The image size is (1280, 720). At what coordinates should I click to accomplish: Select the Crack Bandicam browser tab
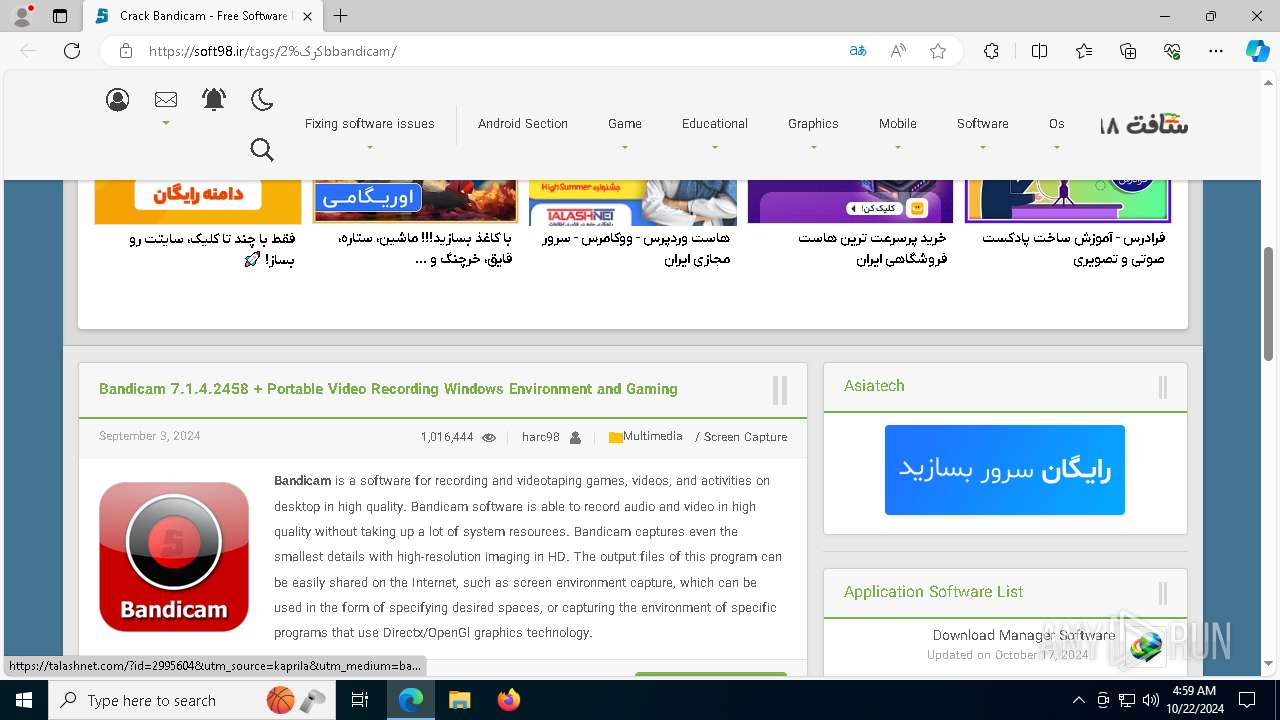point(203,16)
